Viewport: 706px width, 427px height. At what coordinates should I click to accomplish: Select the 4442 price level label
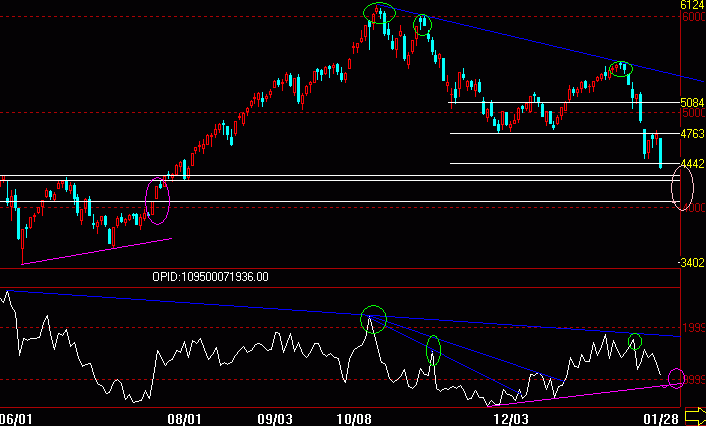point(693,164)
